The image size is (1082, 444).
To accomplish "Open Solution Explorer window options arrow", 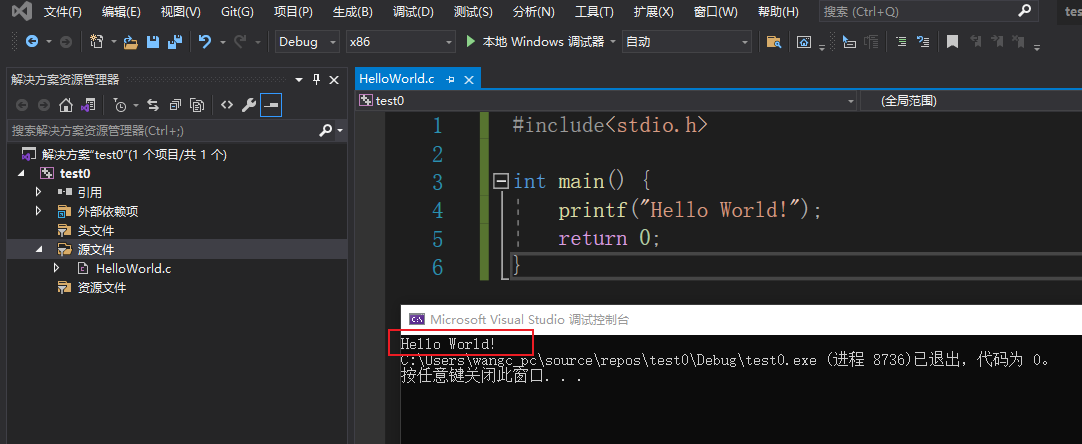I will [x=299, y=79].
